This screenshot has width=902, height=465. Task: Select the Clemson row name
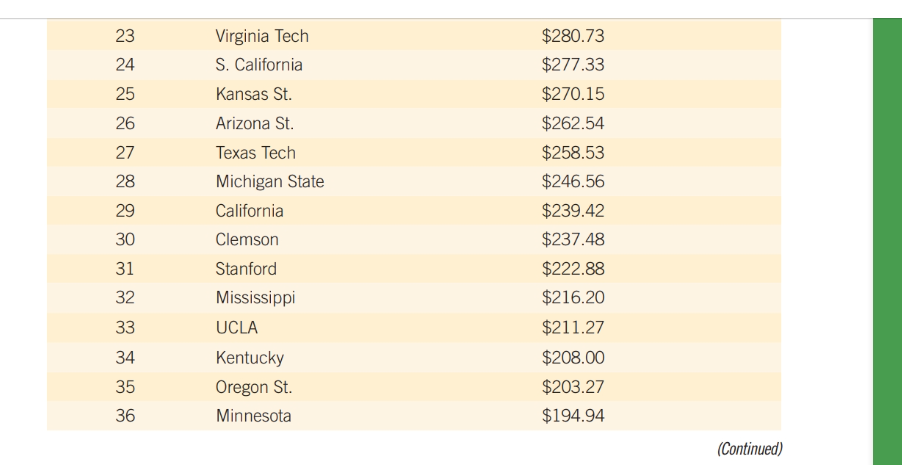247,239
